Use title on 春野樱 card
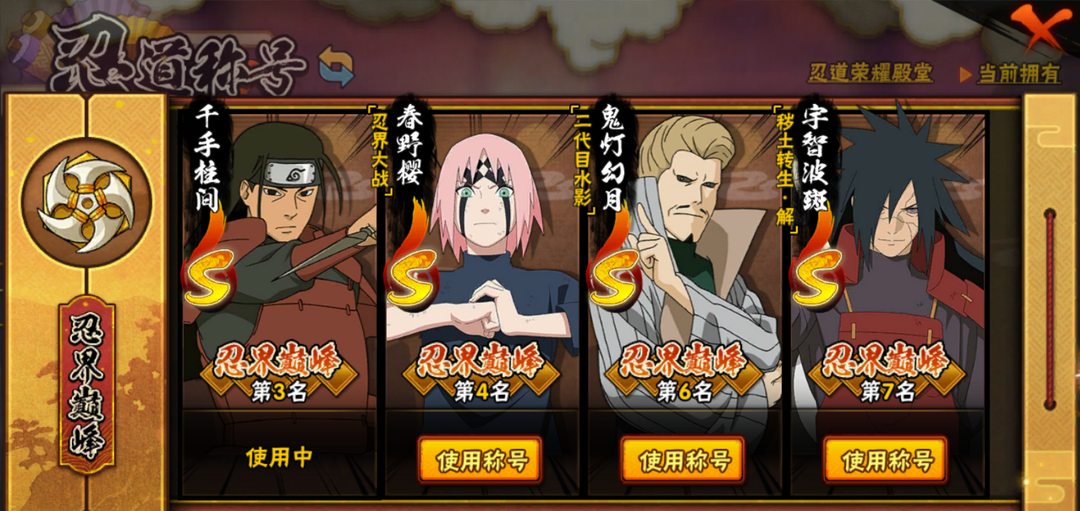The width and height of the screenshot is (1080, 511). point(479,461)
